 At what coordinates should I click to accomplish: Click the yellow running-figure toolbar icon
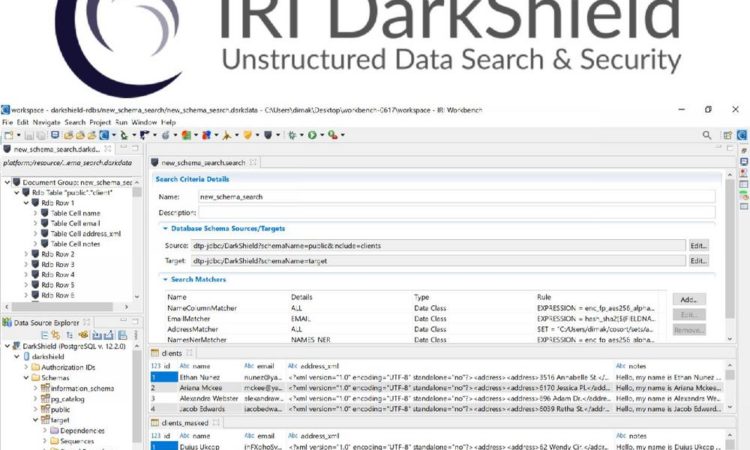pos(226,135)
